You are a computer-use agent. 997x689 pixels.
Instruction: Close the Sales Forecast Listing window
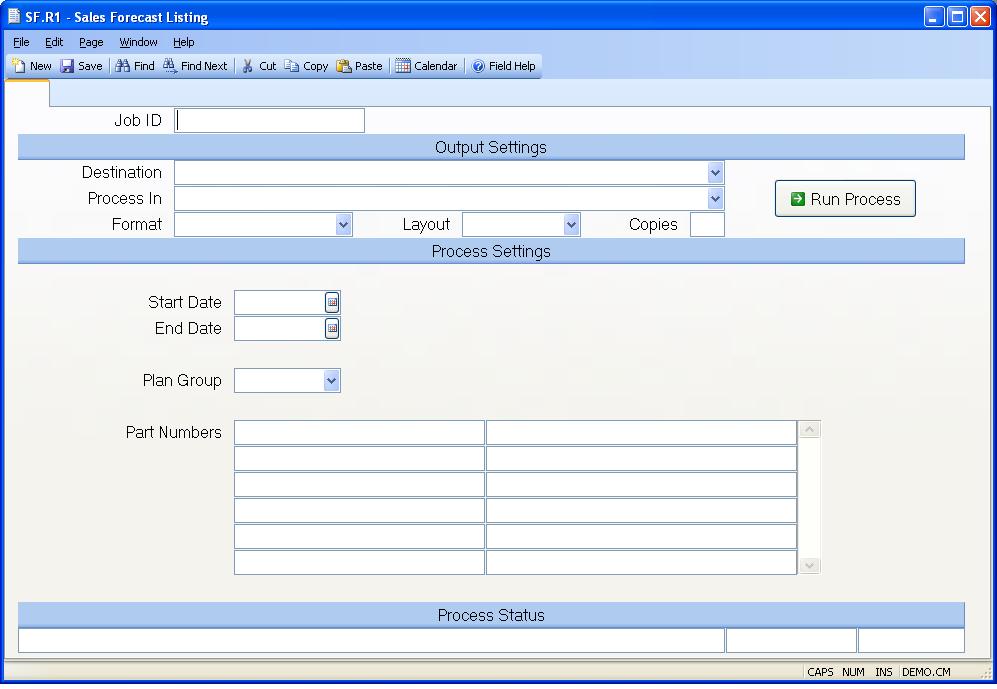(x=980, y=17)
